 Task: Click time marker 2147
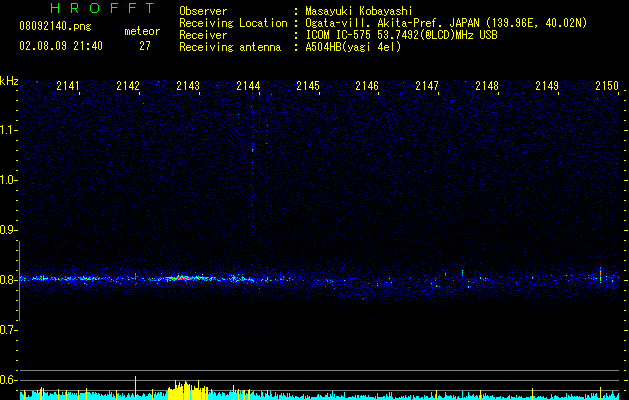click(427, 86)
